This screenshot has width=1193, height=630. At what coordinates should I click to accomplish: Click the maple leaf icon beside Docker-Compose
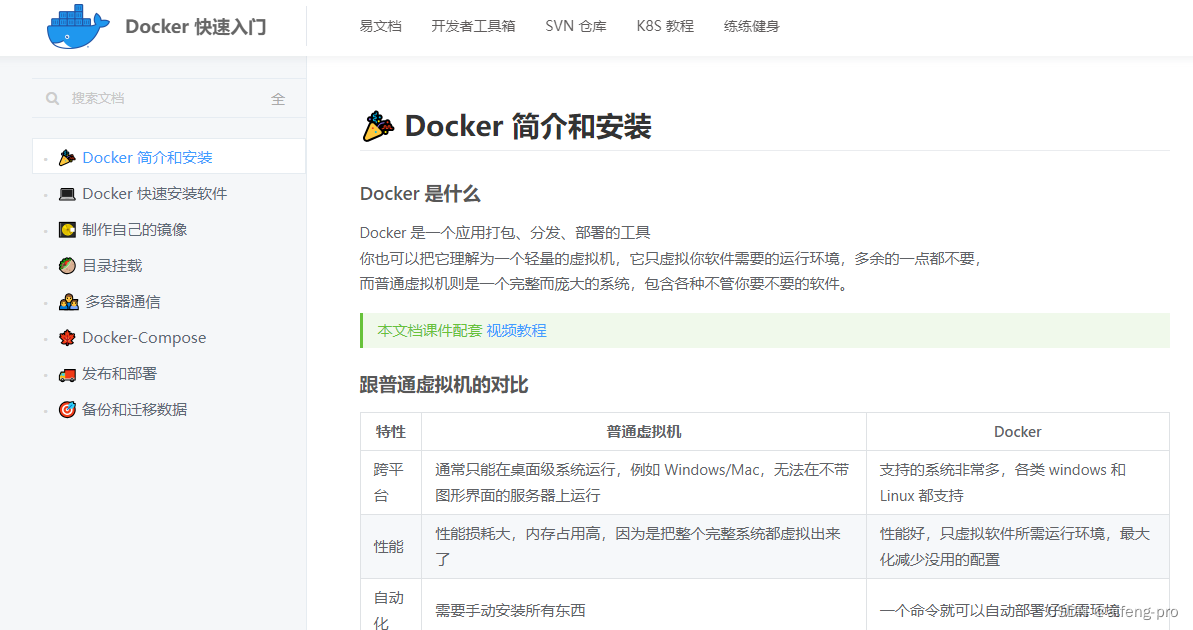[x=67, y=338]
